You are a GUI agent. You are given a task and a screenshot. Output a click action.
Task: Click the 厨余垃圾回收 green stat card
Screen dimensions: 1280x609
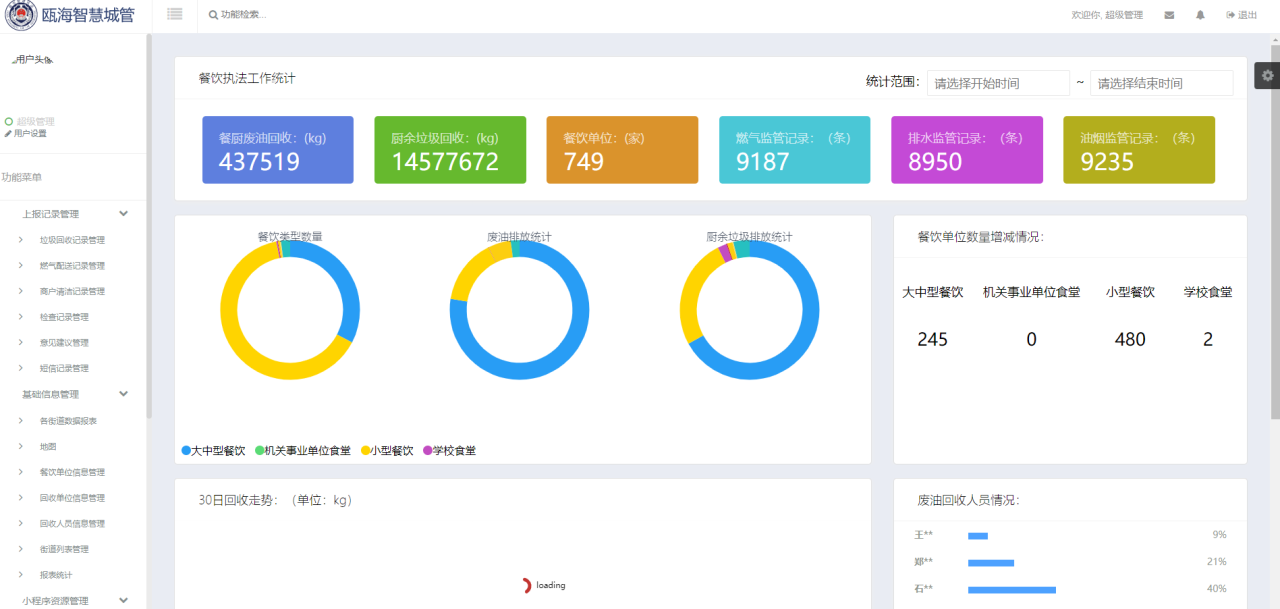click(x=450, y=150)
